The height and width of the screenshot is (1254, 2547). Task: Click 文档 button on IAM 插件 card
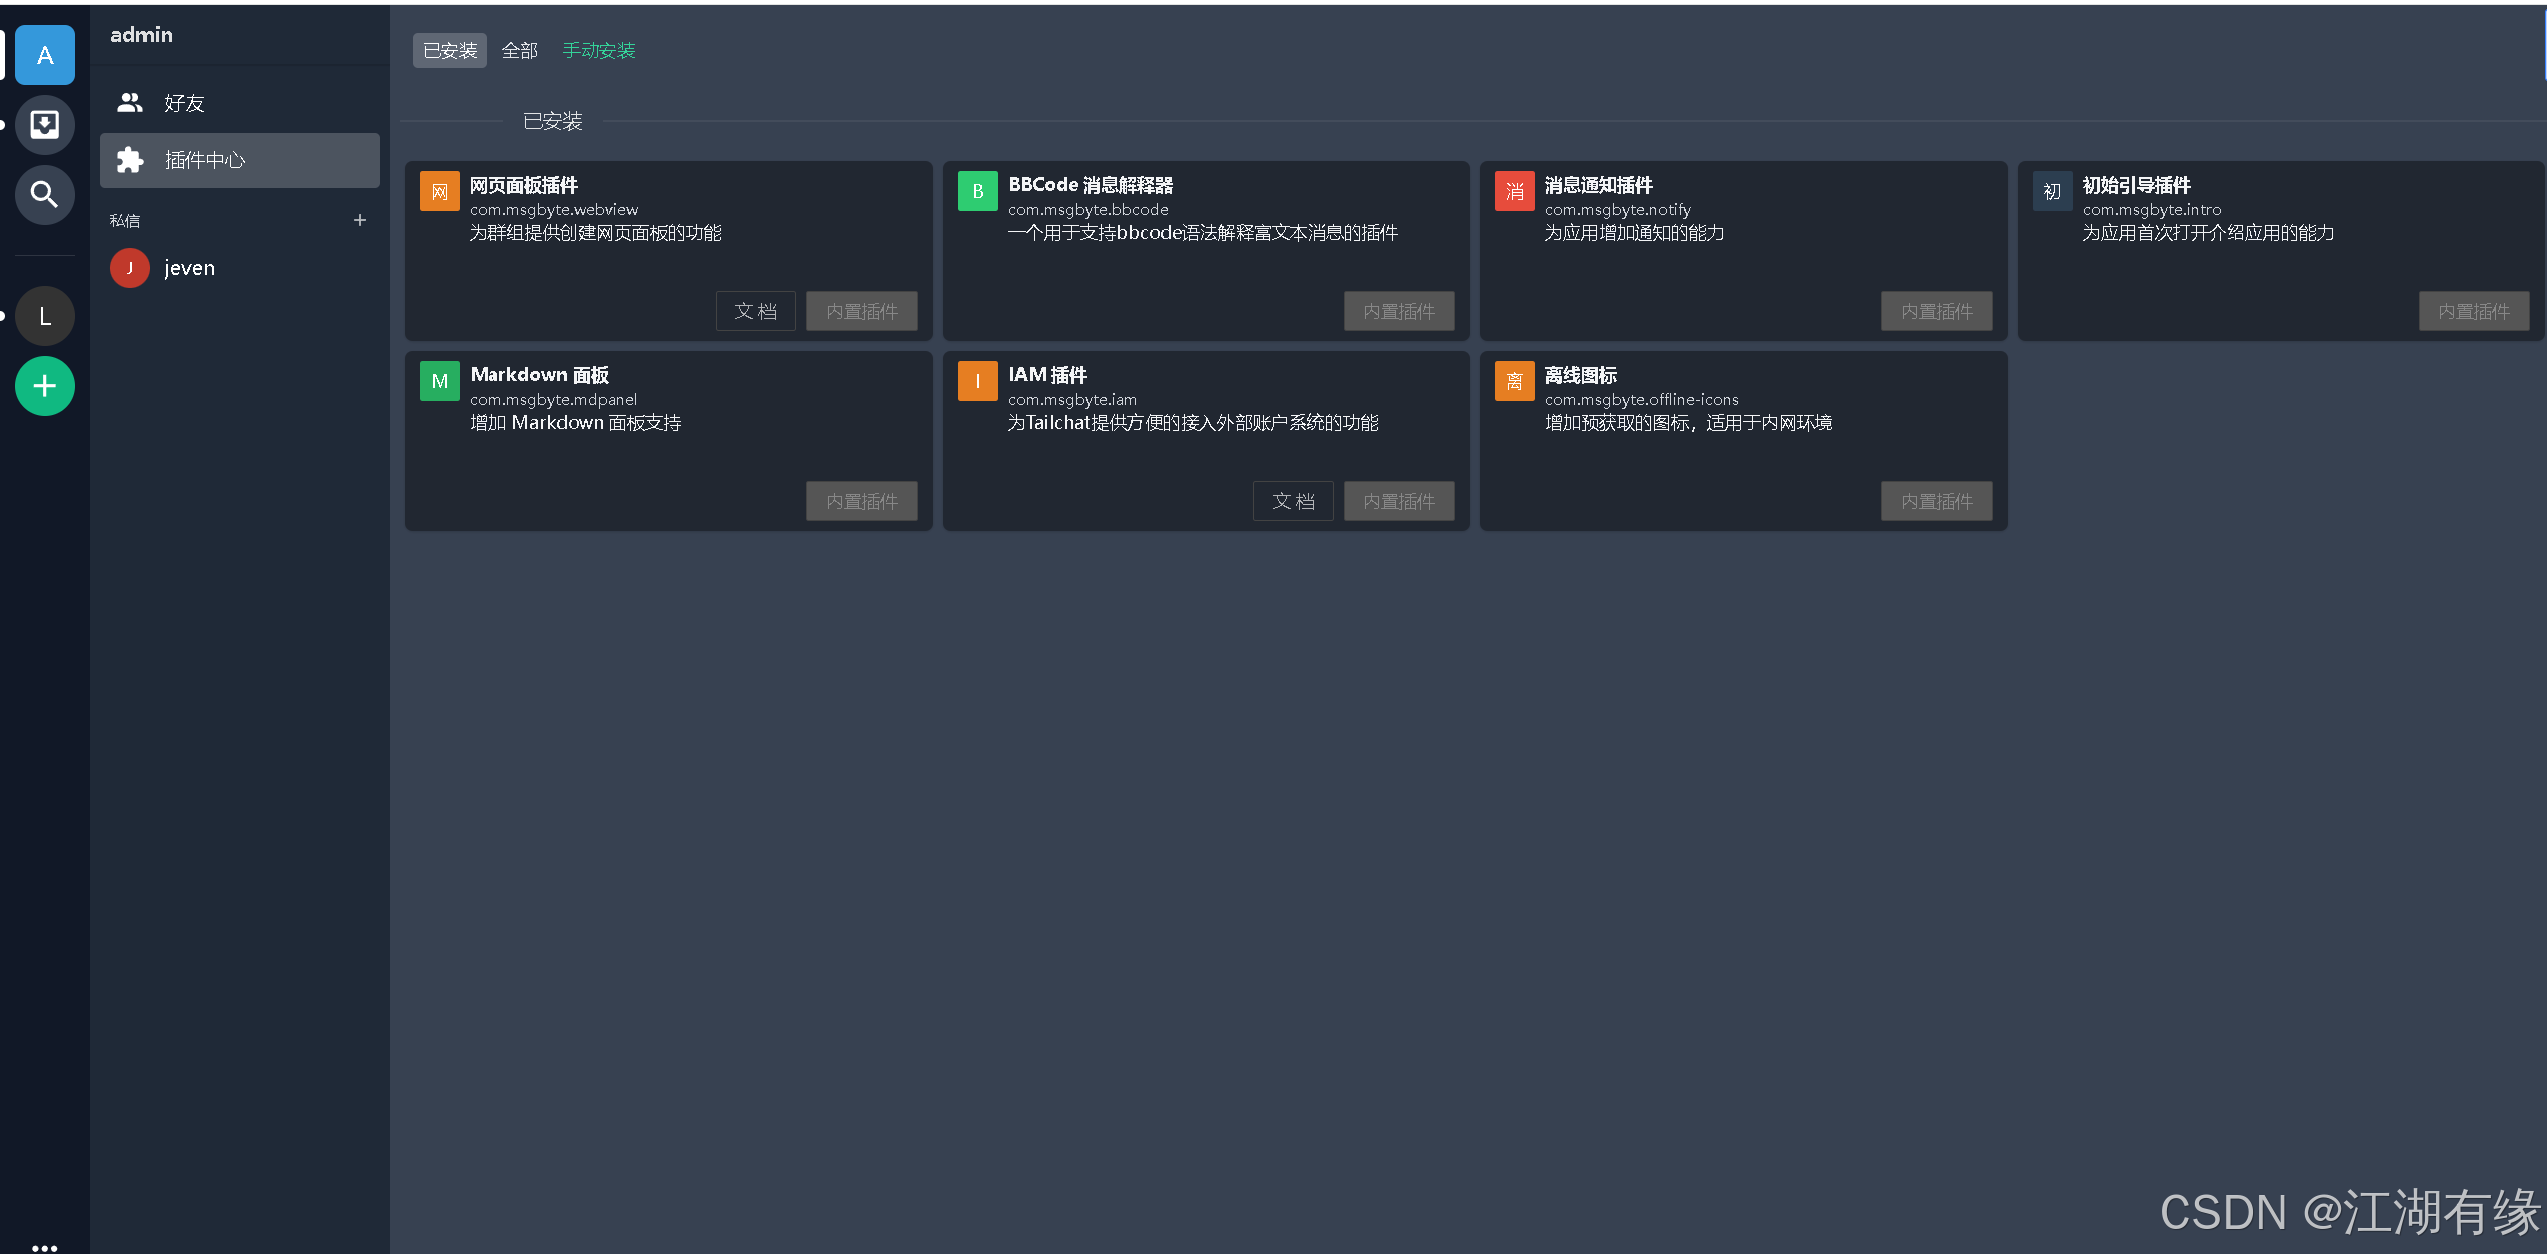tap(1292, 501)
